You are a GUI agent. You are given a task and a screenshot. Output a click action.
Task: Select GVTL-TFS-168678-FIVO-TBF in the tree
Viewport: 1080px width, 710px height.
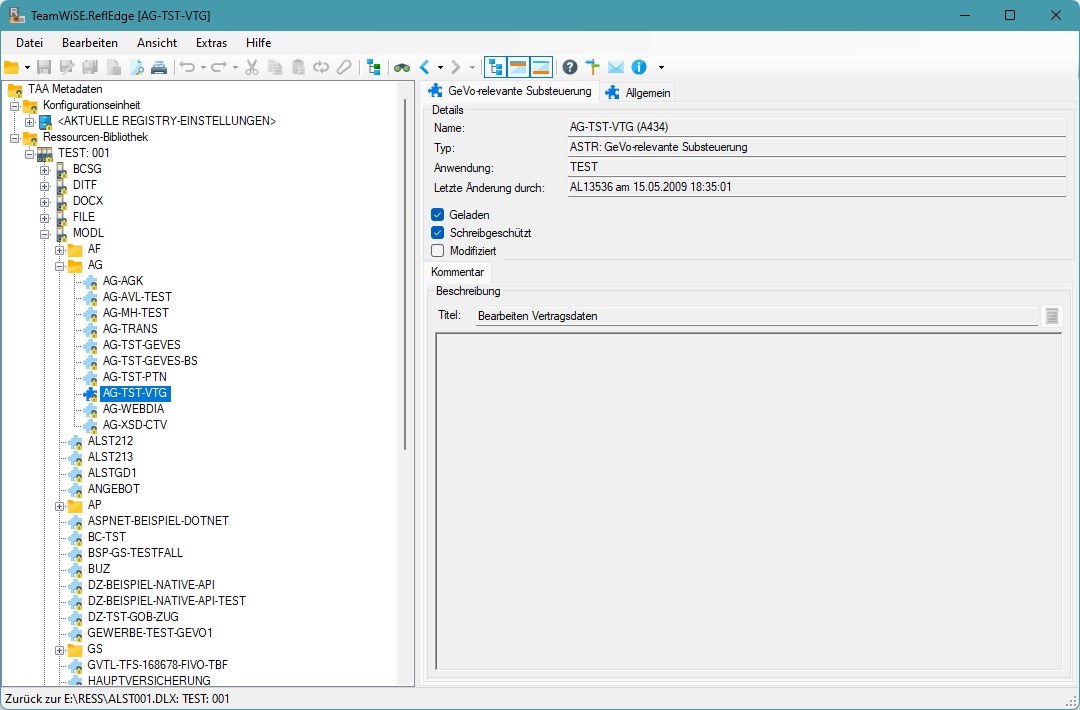[x=158, y=665]
